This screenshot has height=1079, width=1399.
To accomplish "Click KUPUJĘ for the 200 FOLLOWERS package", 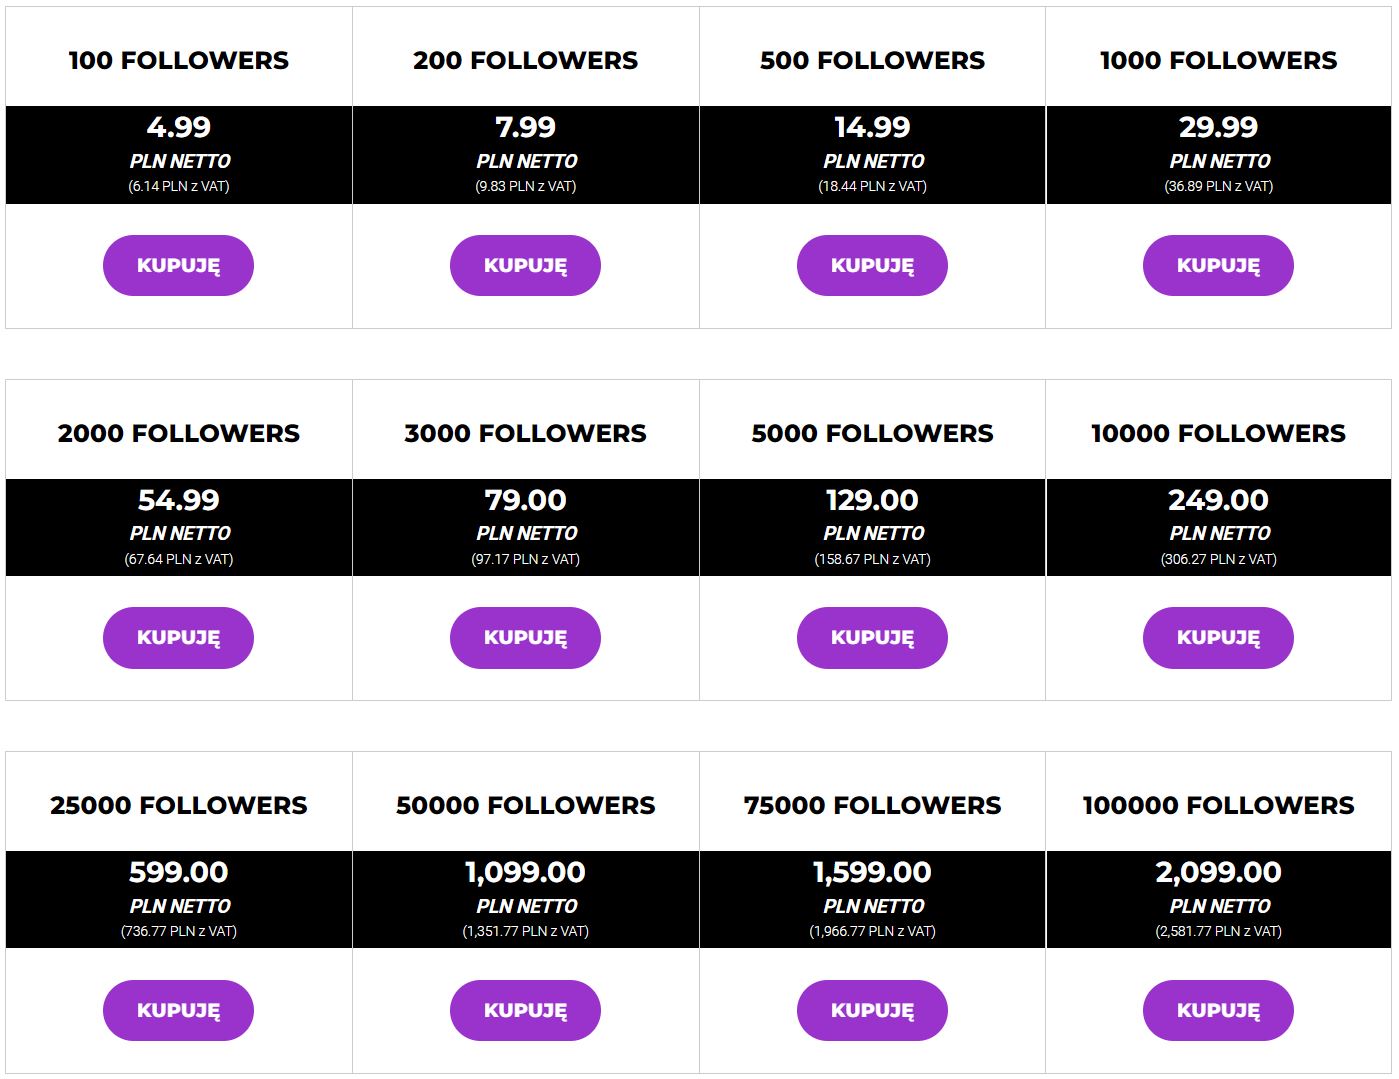I will coord(525,265).
